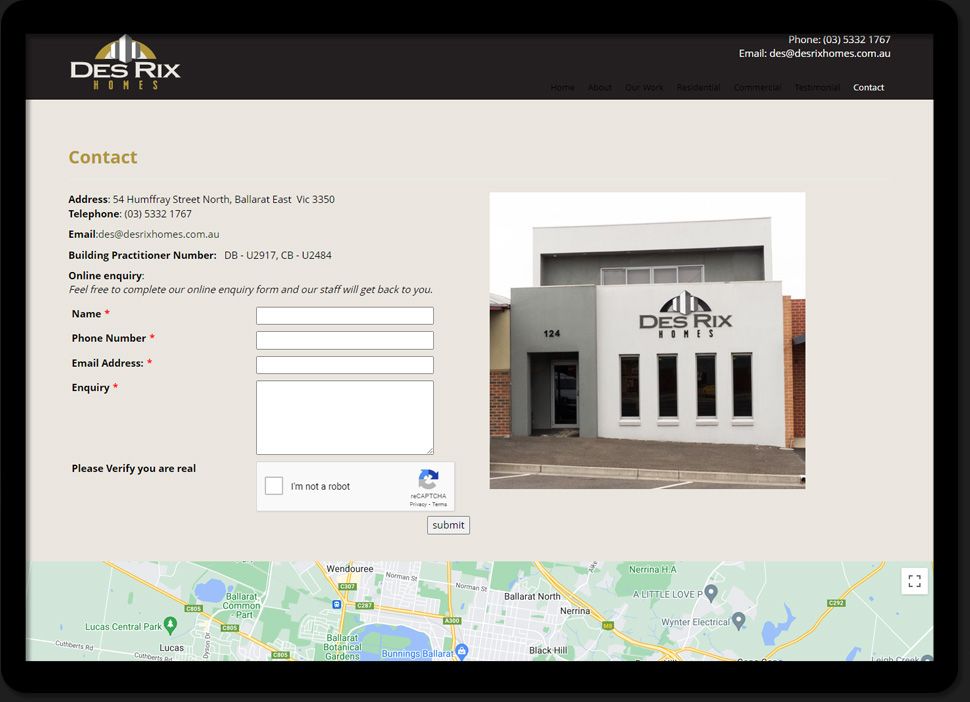Screen dimensions: 970x702
Task: Click the Des Rix Homes logo
Action: (125, 64)
